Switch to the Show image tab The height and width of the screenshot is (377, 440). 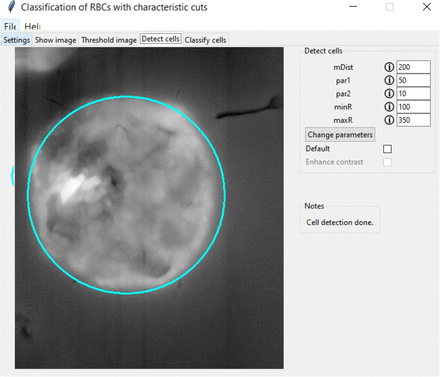pos(55,40)
